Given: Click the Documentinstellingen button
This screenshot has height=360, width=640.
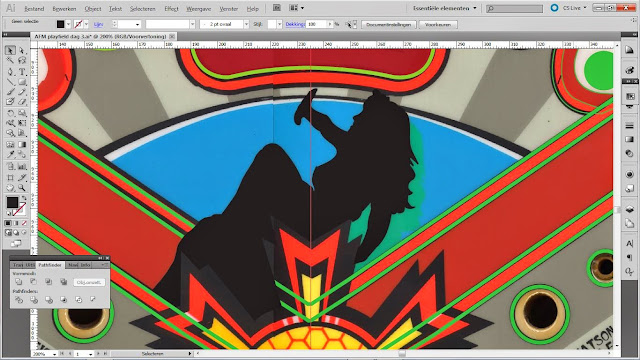Looking at the screenshot, I should click(388, 24).
